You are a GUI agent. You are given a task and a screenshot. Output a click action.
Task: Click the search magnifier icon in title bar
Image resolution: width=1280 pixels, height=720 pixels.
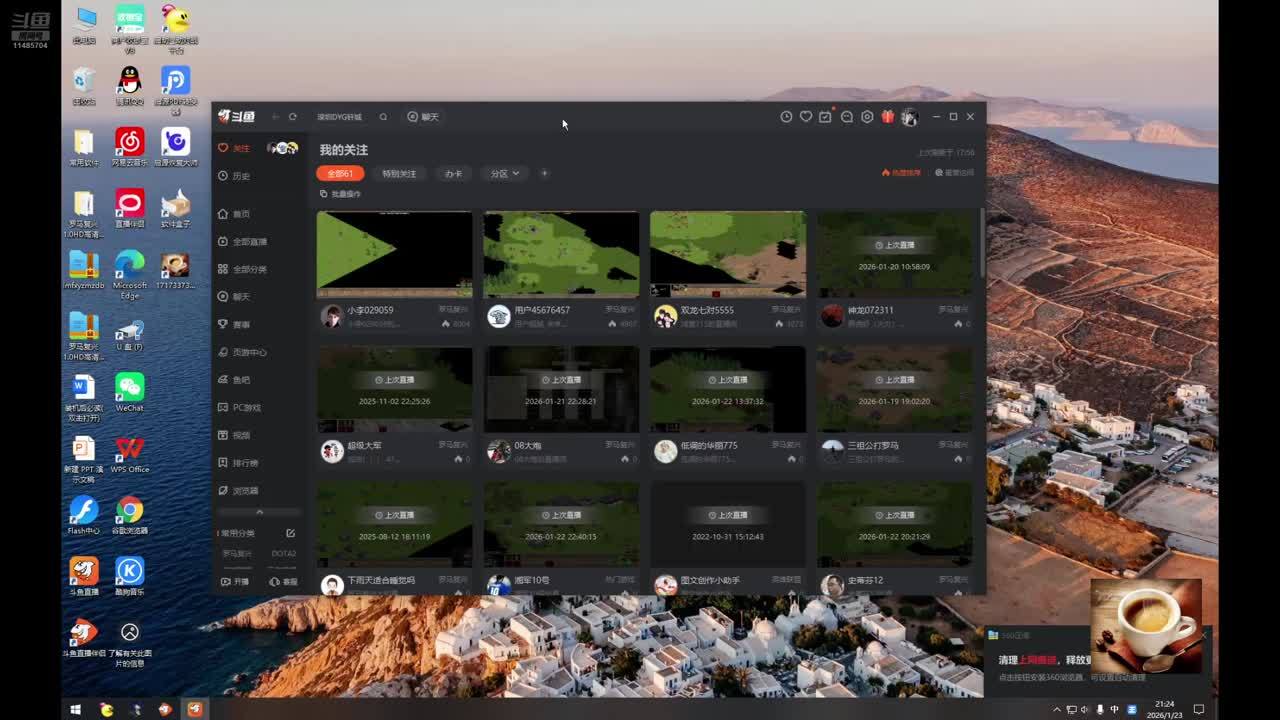tap(383, 117)
